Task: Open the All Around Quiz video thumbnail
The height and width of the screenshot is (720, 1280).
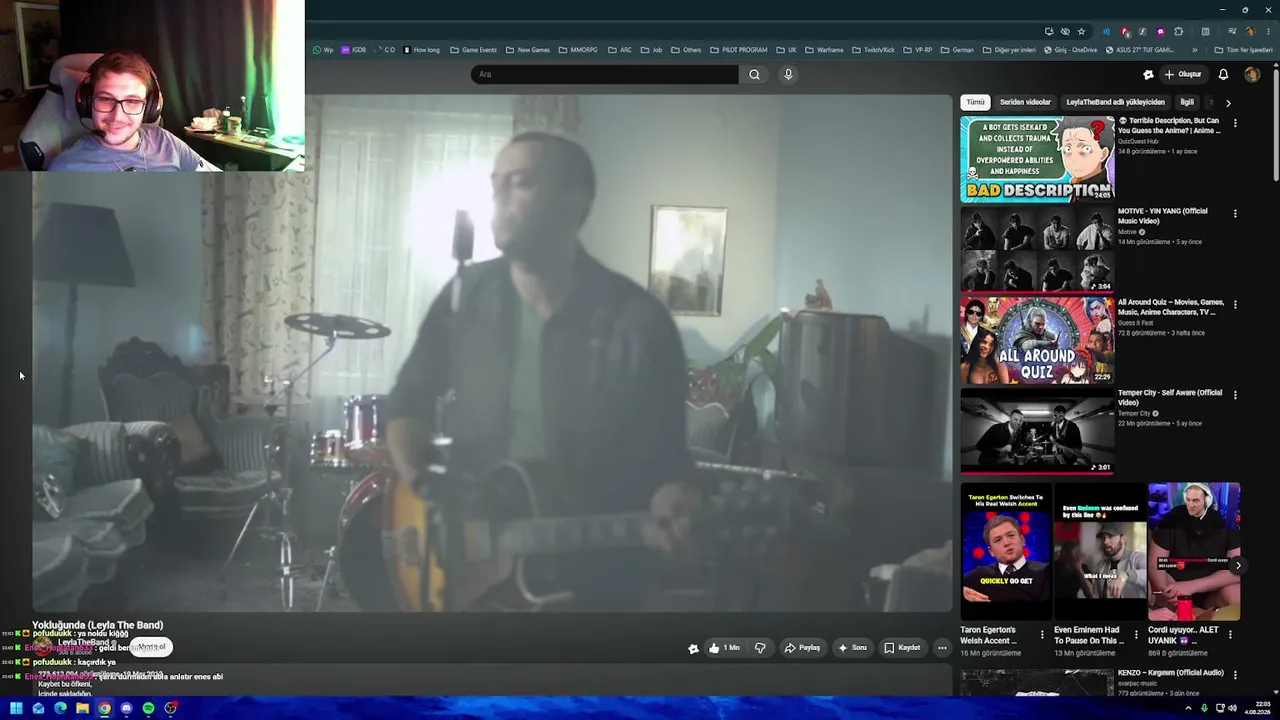Action: coord(1037,341)
